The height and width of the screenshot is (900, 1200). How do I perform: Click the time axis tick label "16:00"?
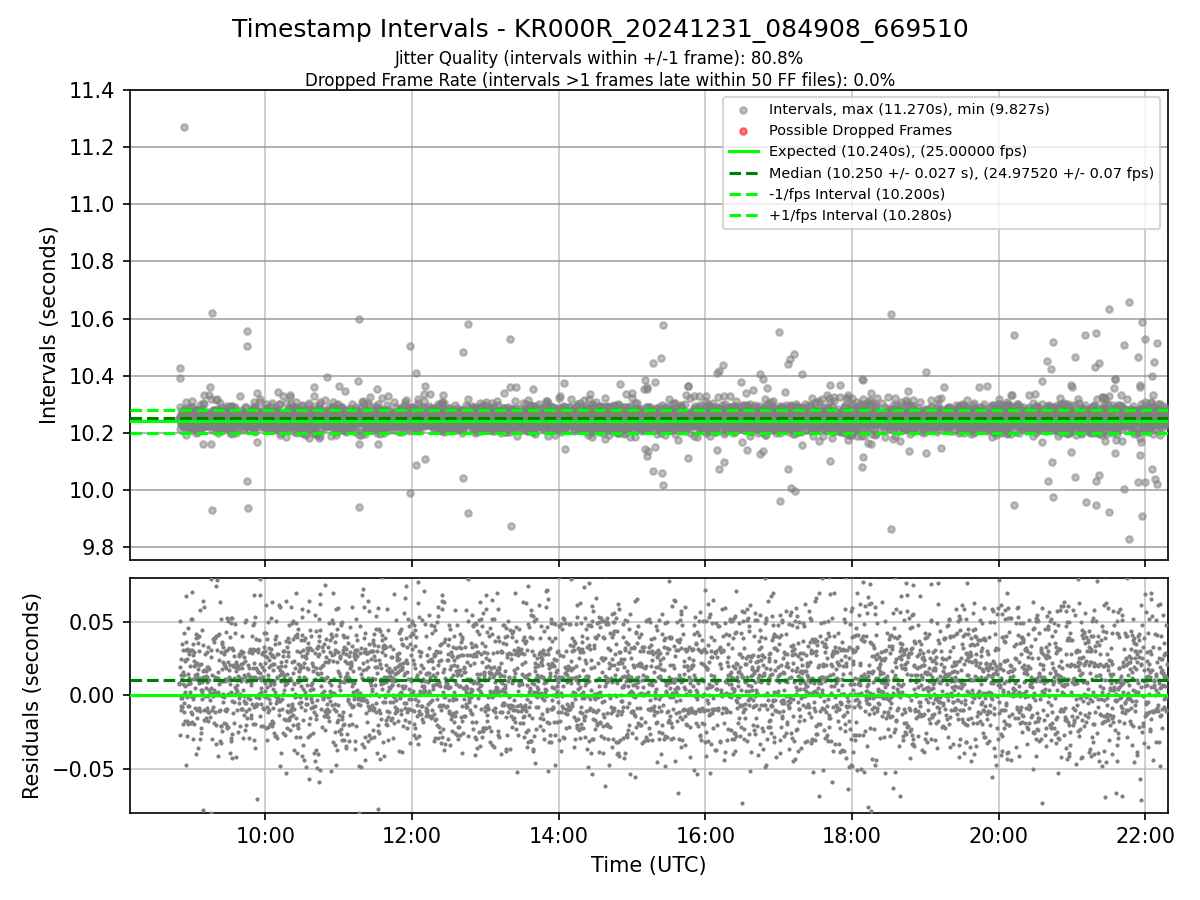pyautogui.click(x=705, y=835)
